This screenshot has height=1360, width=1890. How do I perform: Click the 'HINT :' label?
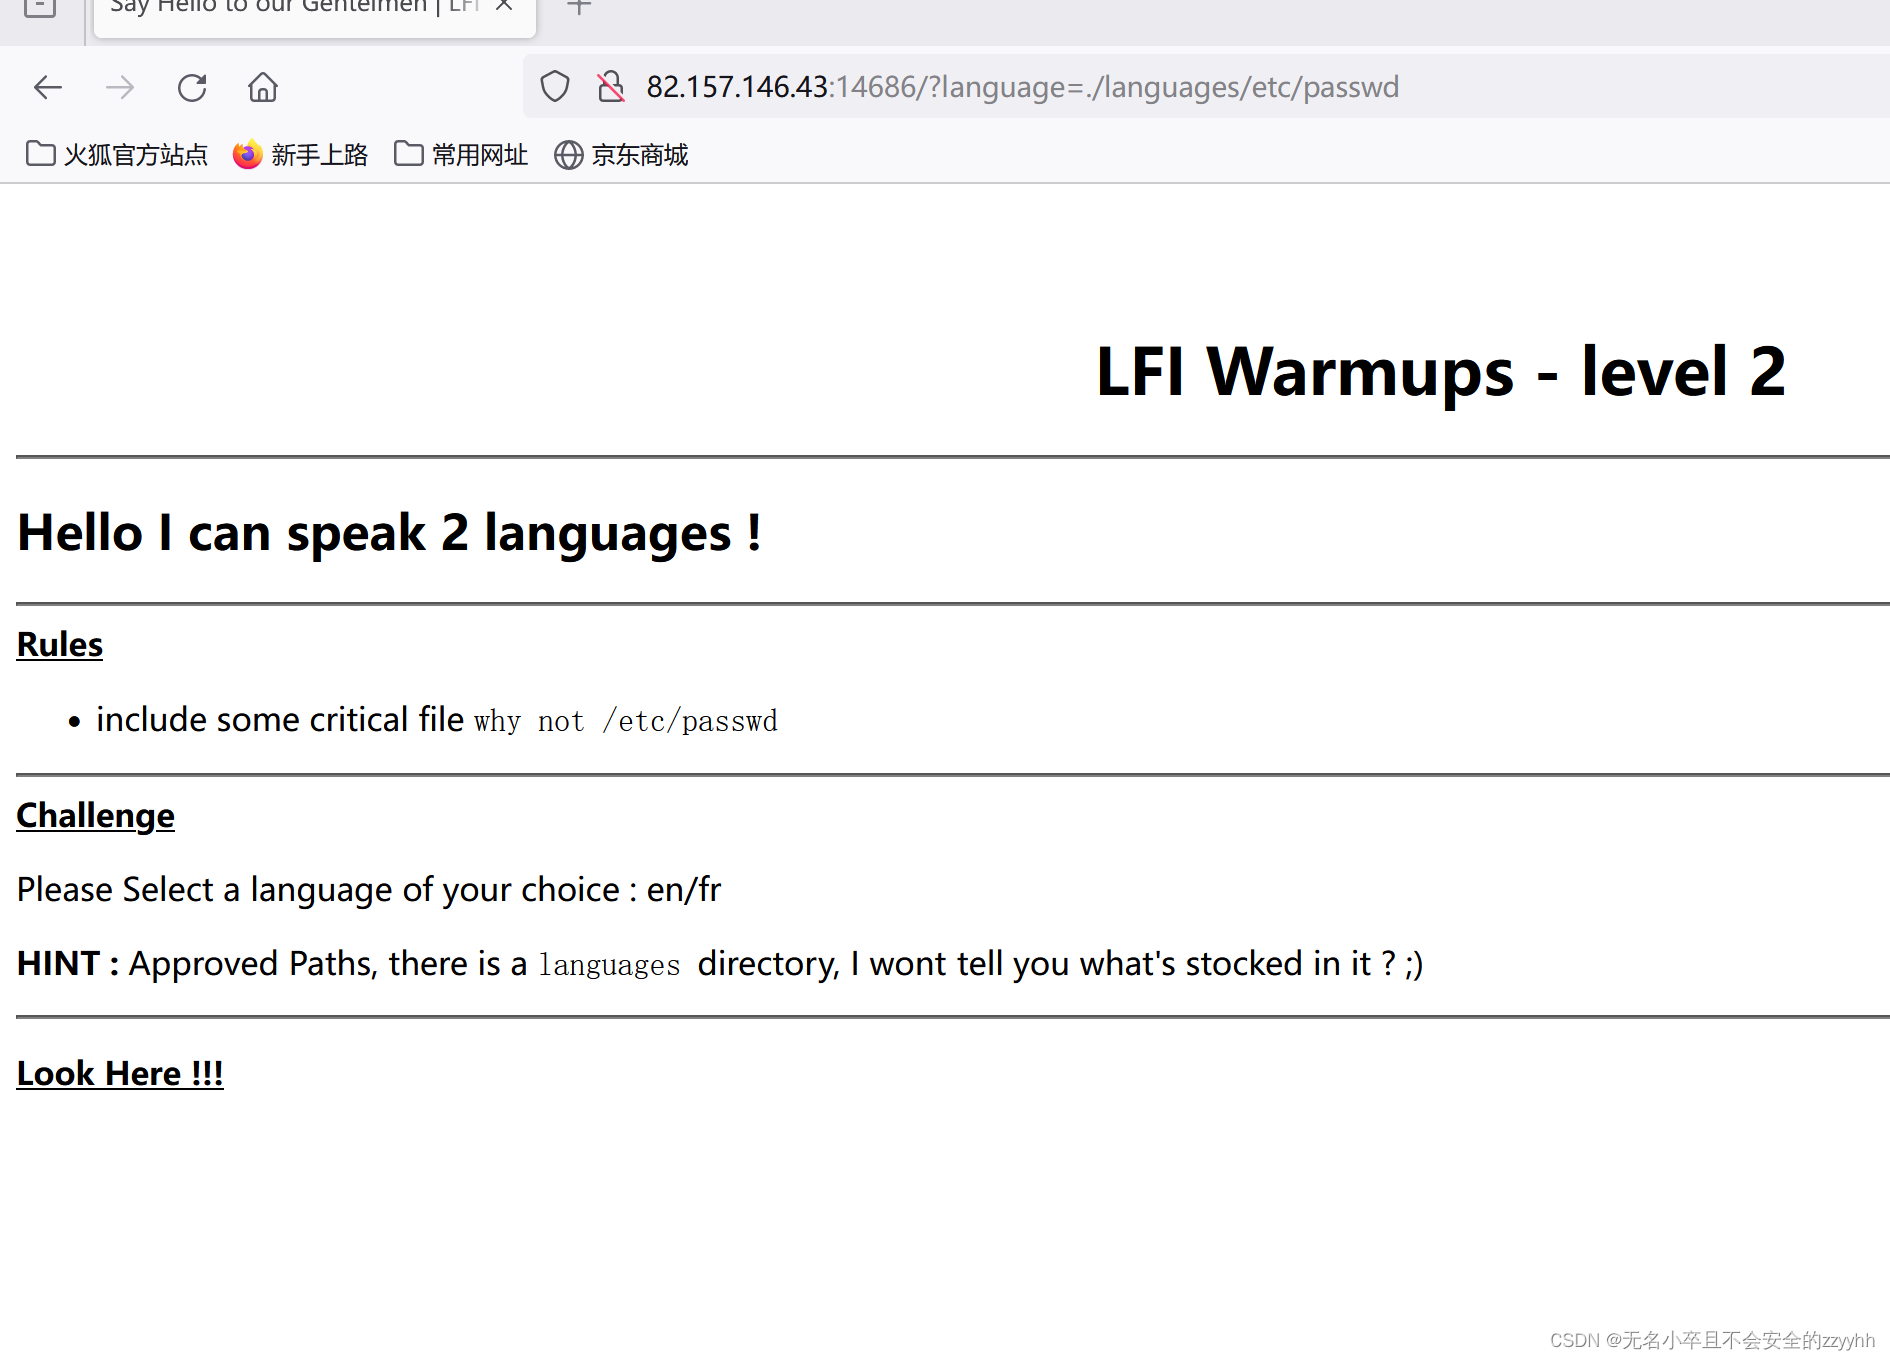(68, 964)
